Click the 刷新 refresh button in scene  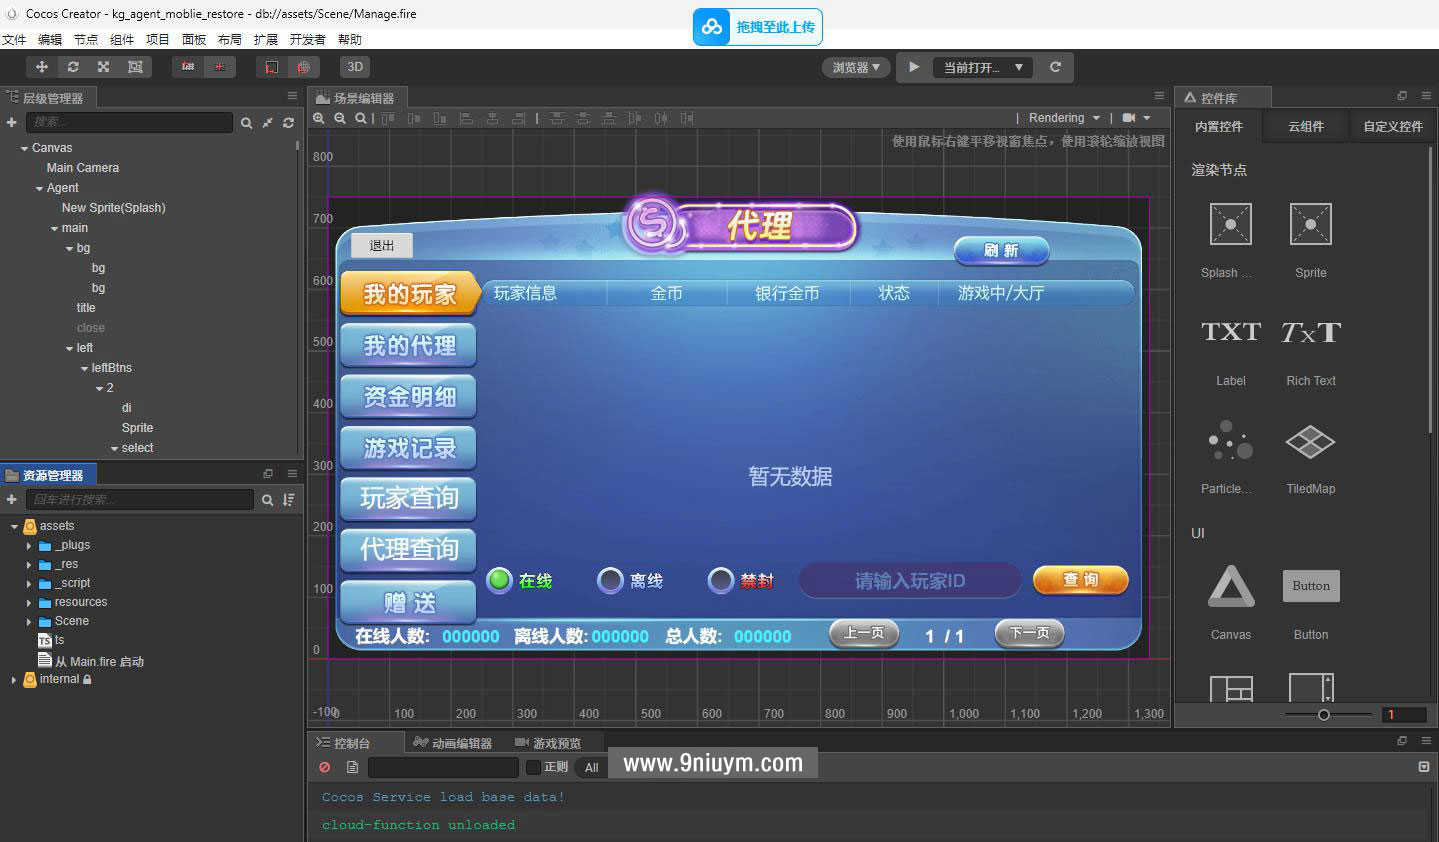1001,250
